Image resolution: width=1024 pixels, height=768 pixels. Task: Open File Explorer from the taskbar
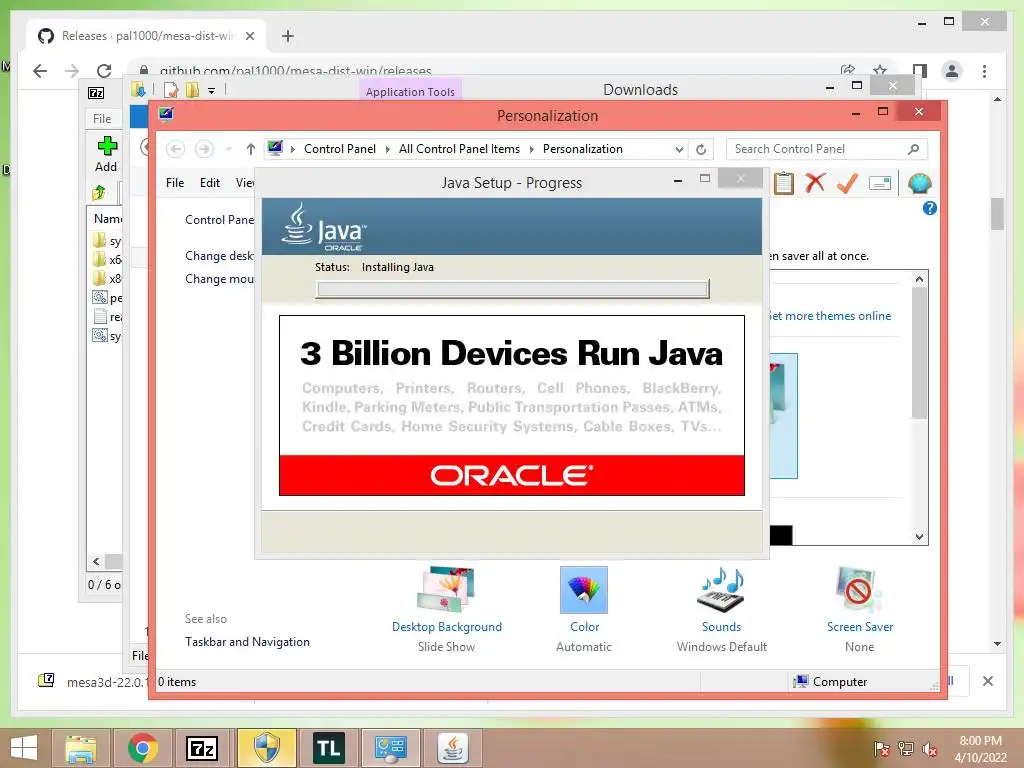[x=81, y=748]
